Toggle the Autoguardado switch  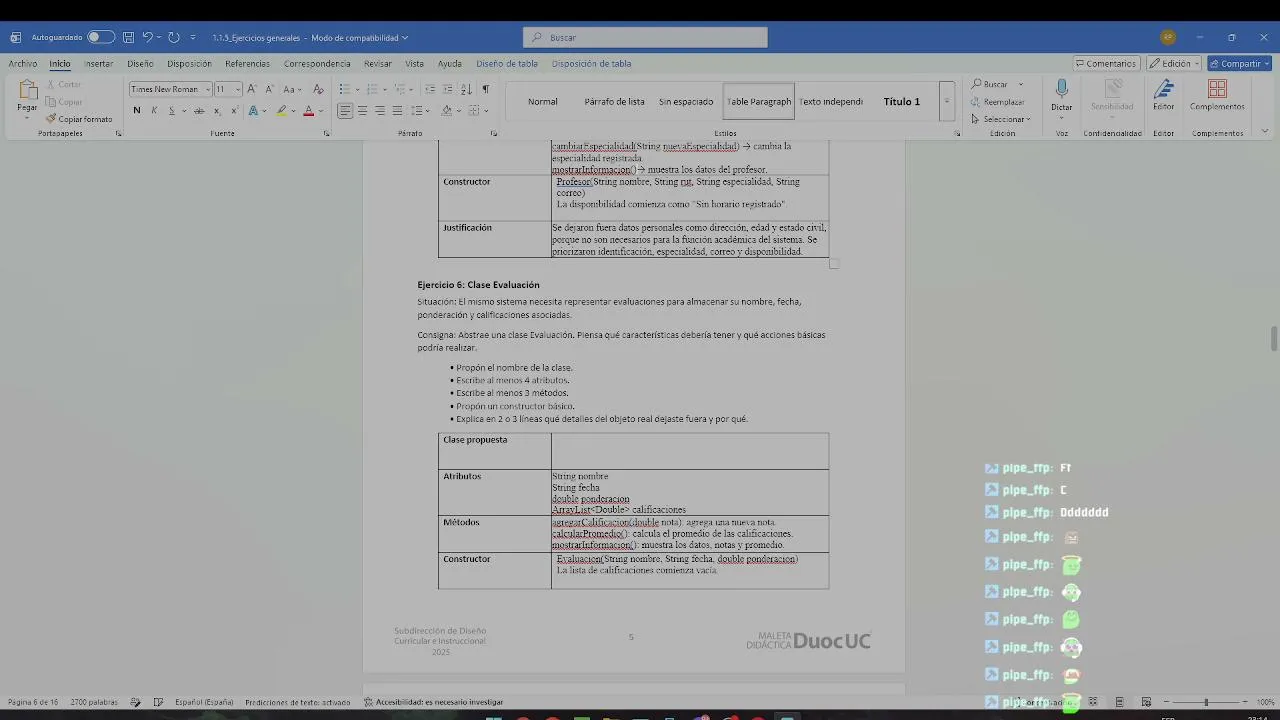pyautogui.click(x=100, y=37)
